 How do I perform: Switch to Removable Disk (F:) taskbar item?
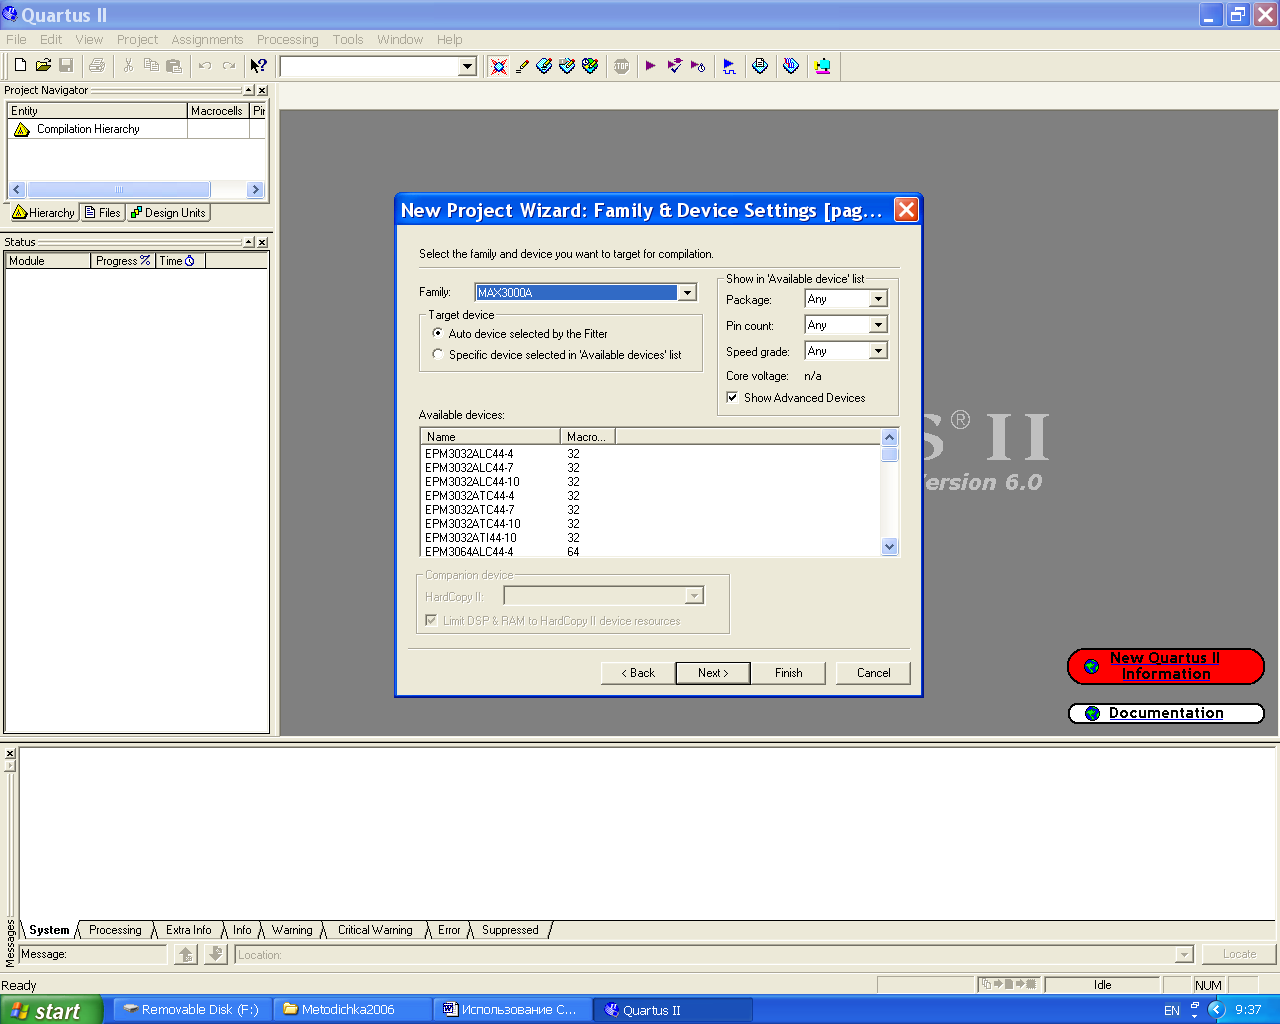pos(190,1010)
